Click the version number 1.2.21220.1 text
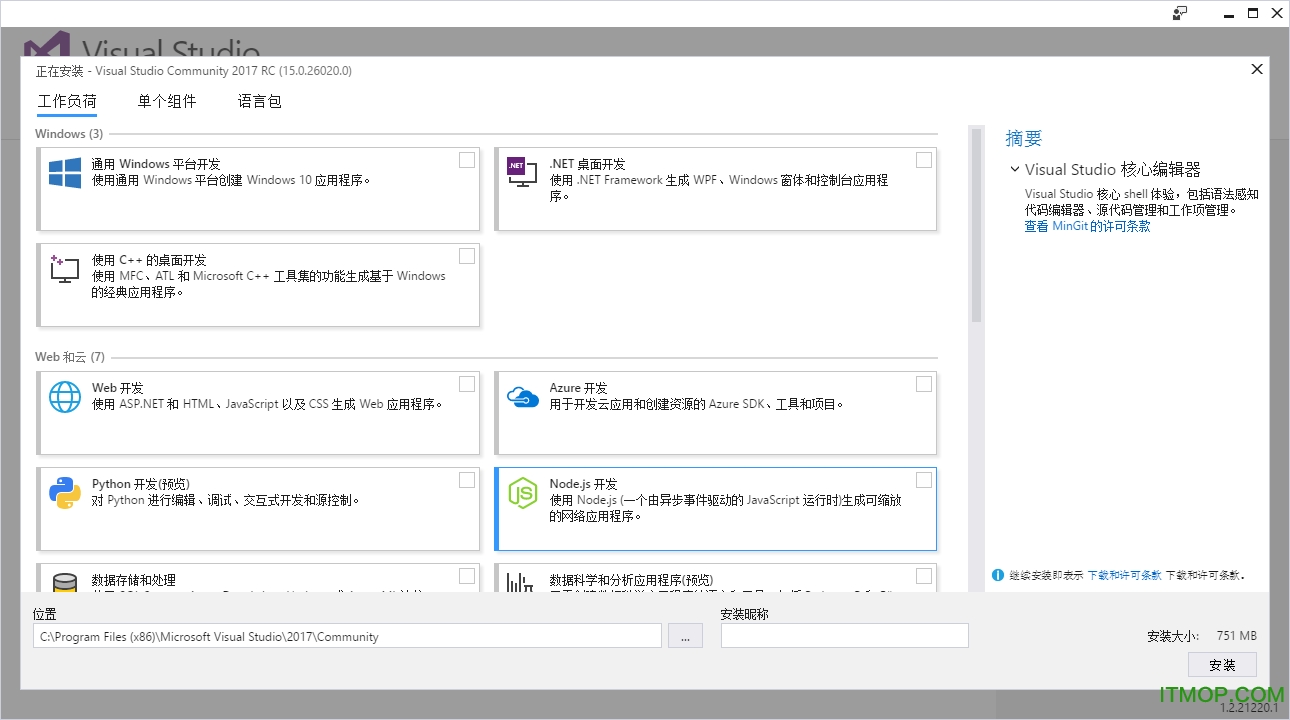The height and width of the screenshot is (720, 1290). tap(1249, 708)
